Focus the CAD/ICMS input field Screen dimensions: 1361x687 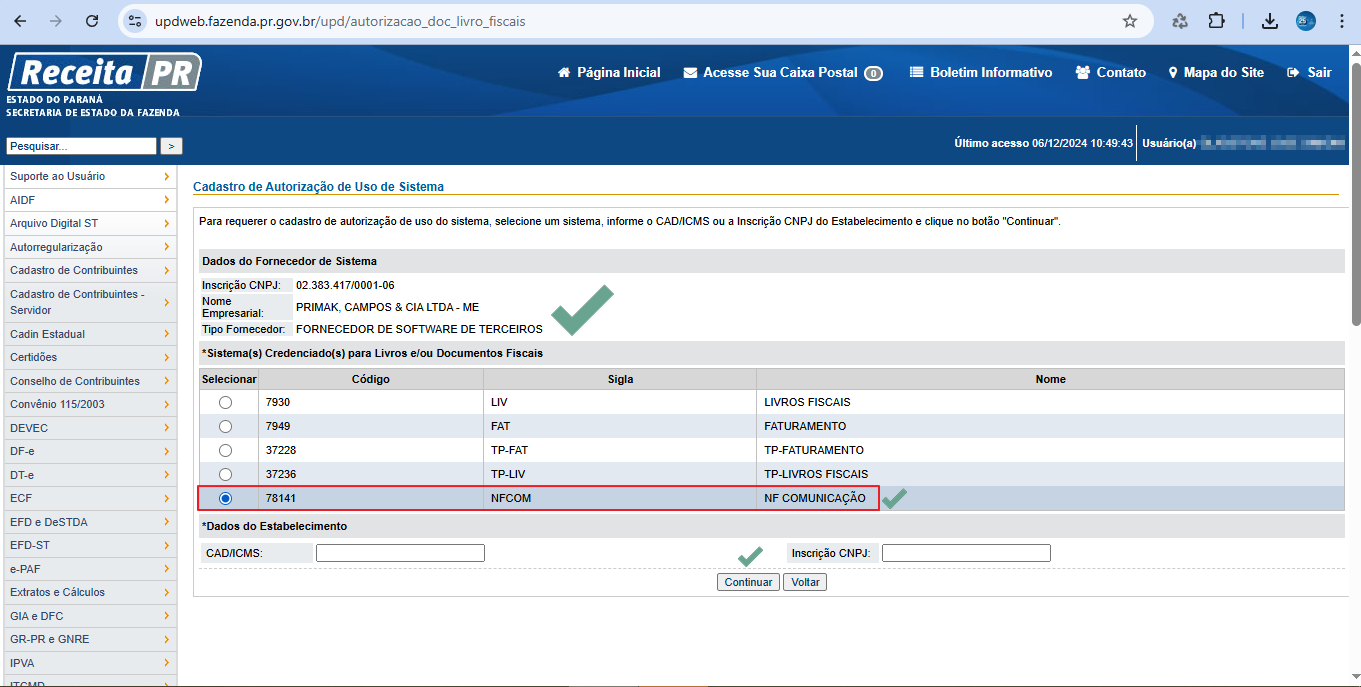tap(400, 553)
